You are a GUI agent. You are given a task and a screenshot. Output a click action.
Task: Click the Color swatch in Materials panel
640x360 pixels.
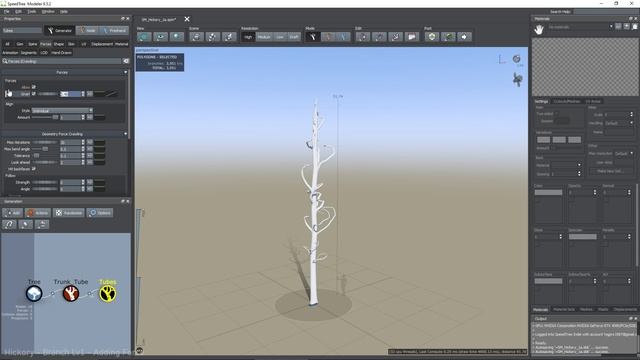[548, 192]
